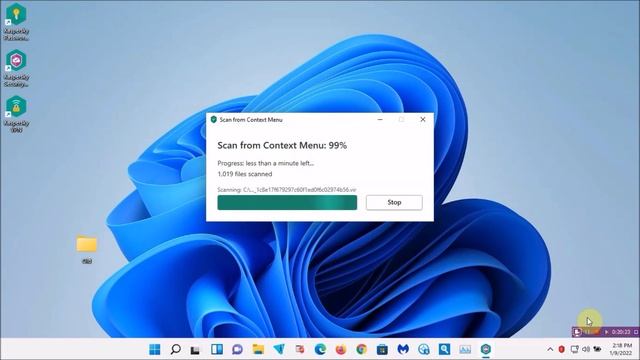This screenshot has width=640, height=360.
Task: Launch Firefox from the taskbar
Action: pyautogui.click(x=341, y=349)
